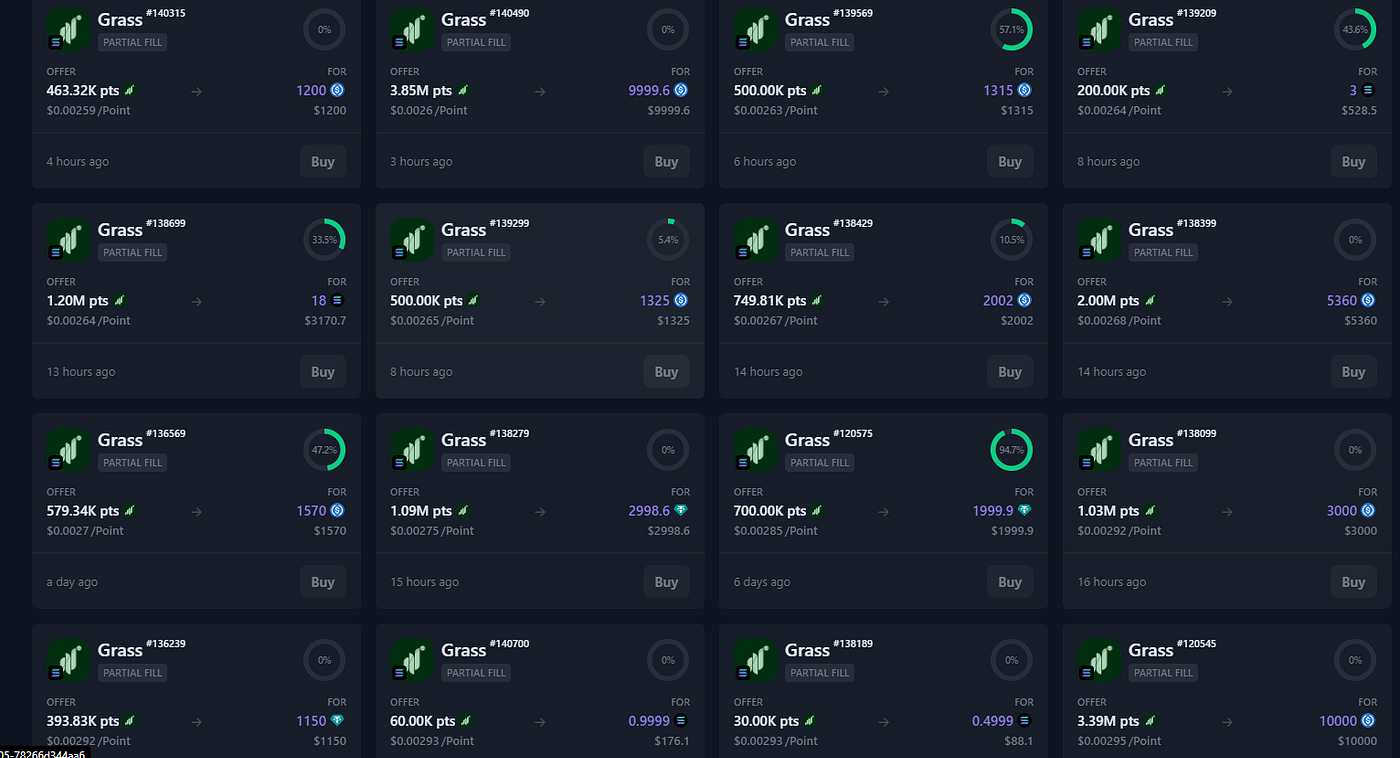The width and height of the screenshot is (1400, 758).
Task: Click the PARTIAL FILL badge on order #140315
Action: [132, 42]
